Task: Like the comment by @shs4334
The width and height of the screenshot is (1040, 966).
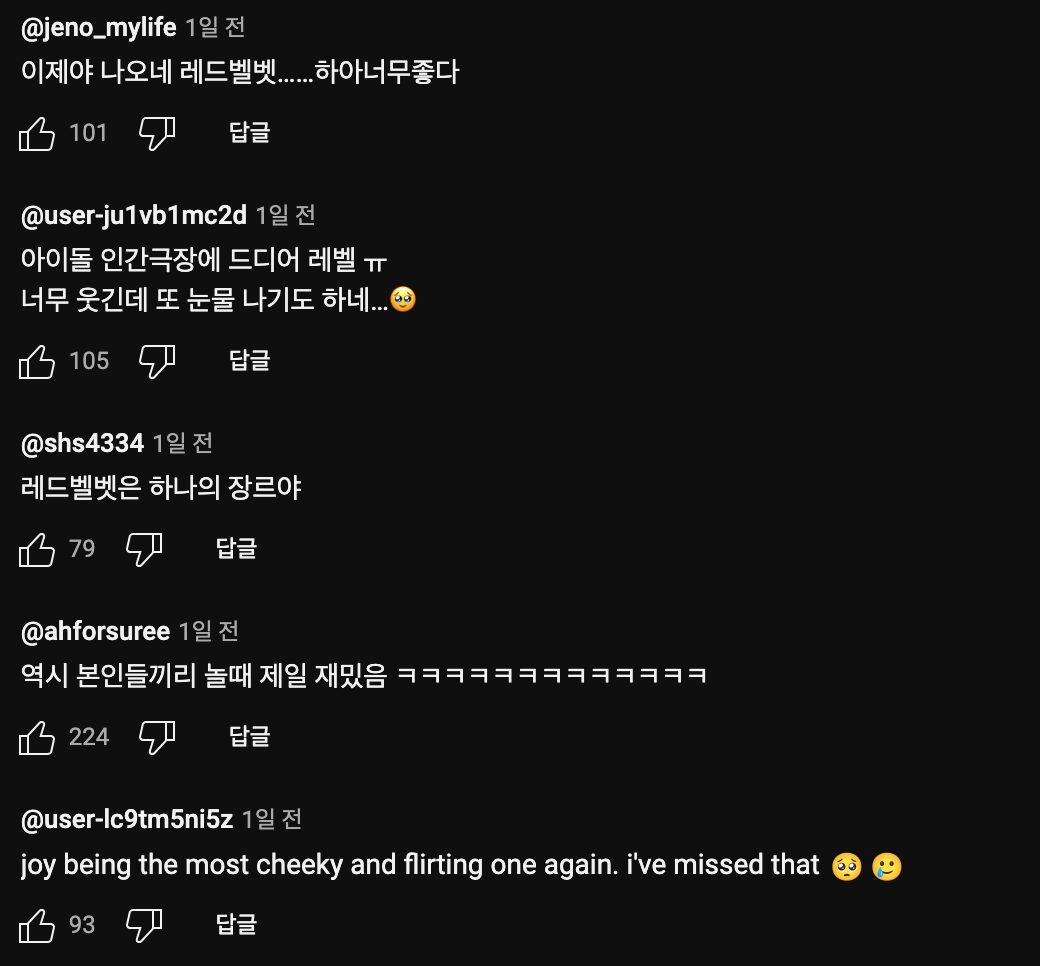Action: point(37,549)
